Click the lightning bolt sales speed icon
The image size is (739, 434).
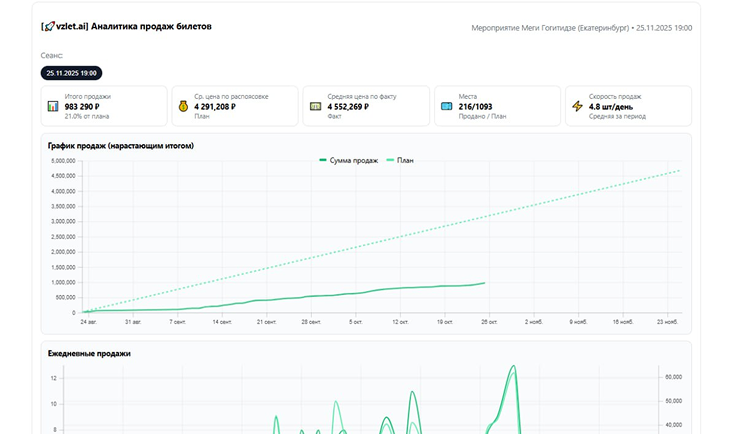point(577,105)
